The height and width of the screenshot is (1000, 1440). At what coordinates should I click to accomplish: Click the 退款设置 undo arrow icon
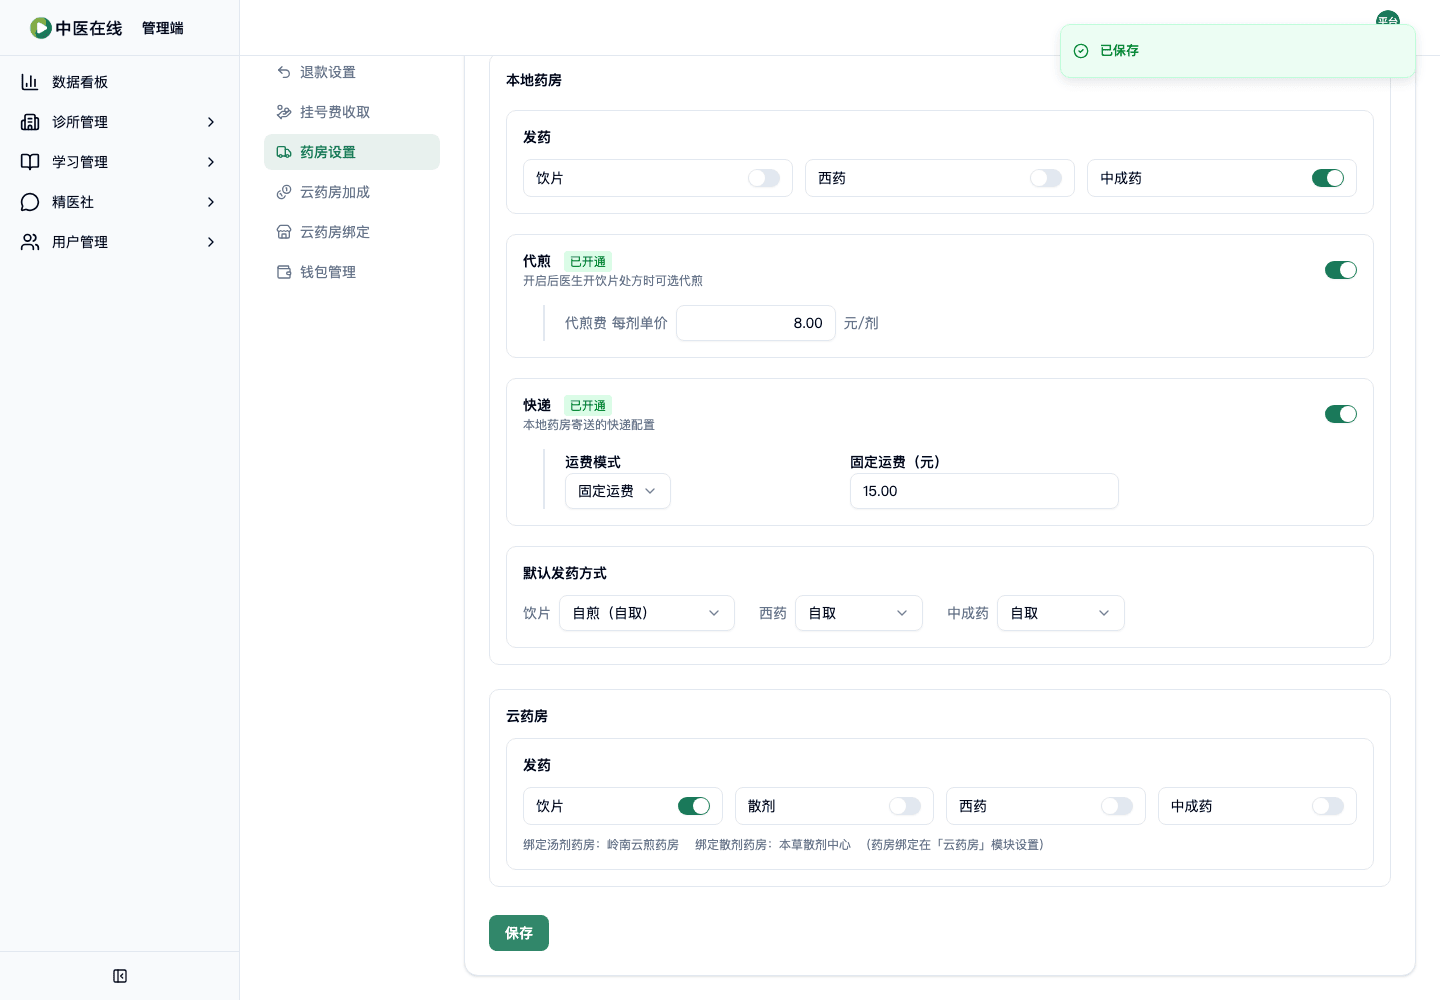click(x=284, y=72)
